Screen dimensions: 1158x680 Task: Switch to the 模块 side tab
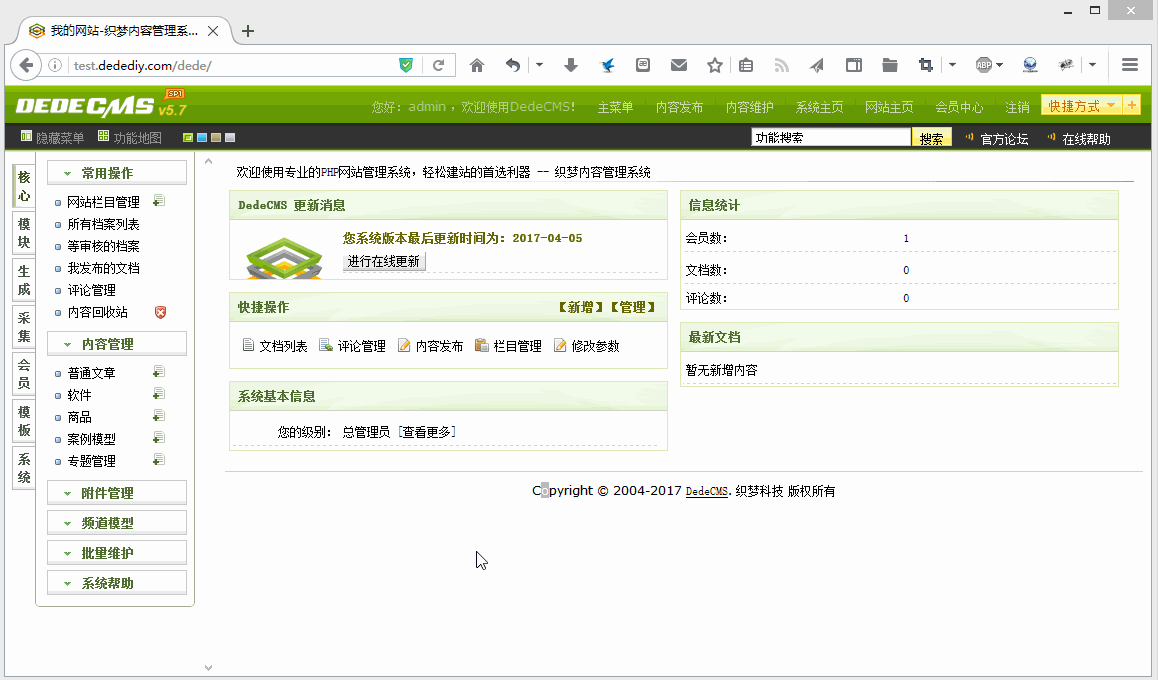[x=24, y=234]
